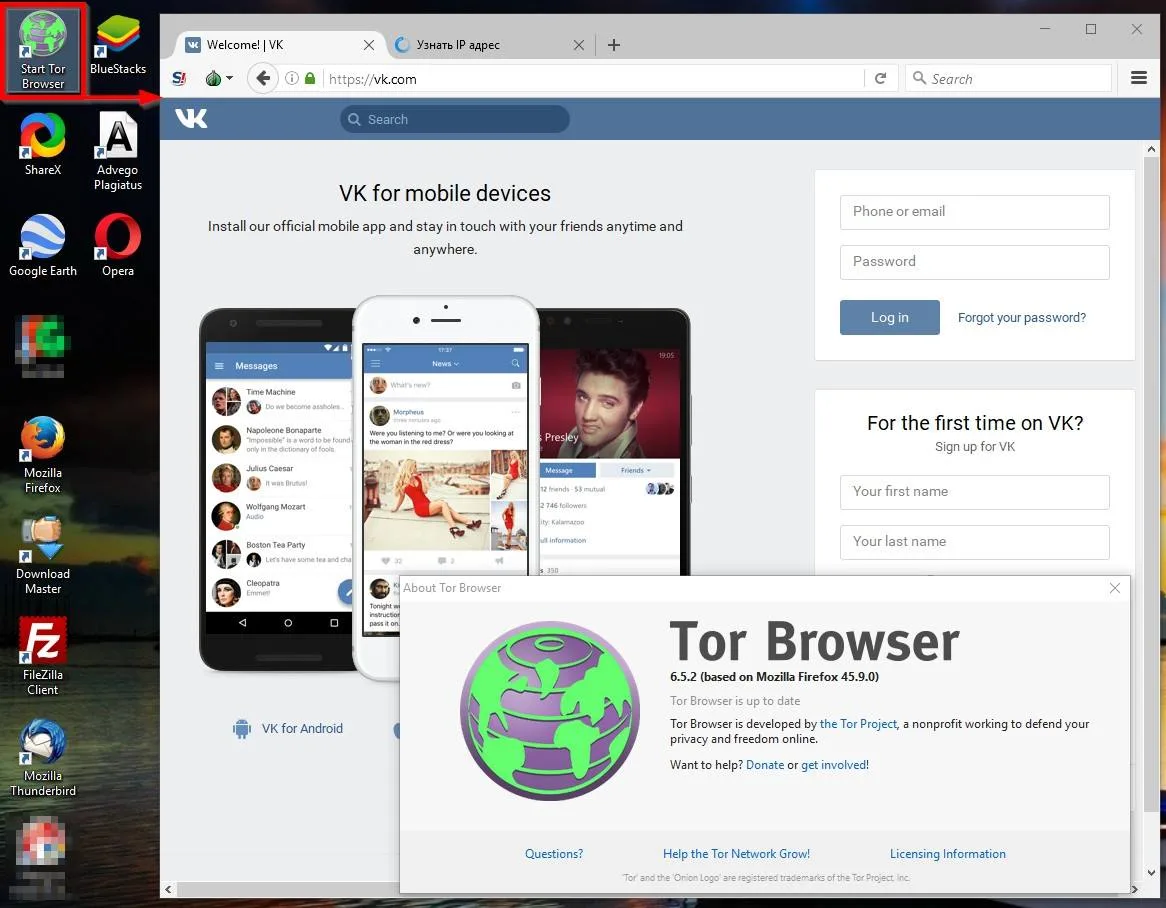
Task: Open the ShareX desktop icon
Action: click(x=42, y=145)
